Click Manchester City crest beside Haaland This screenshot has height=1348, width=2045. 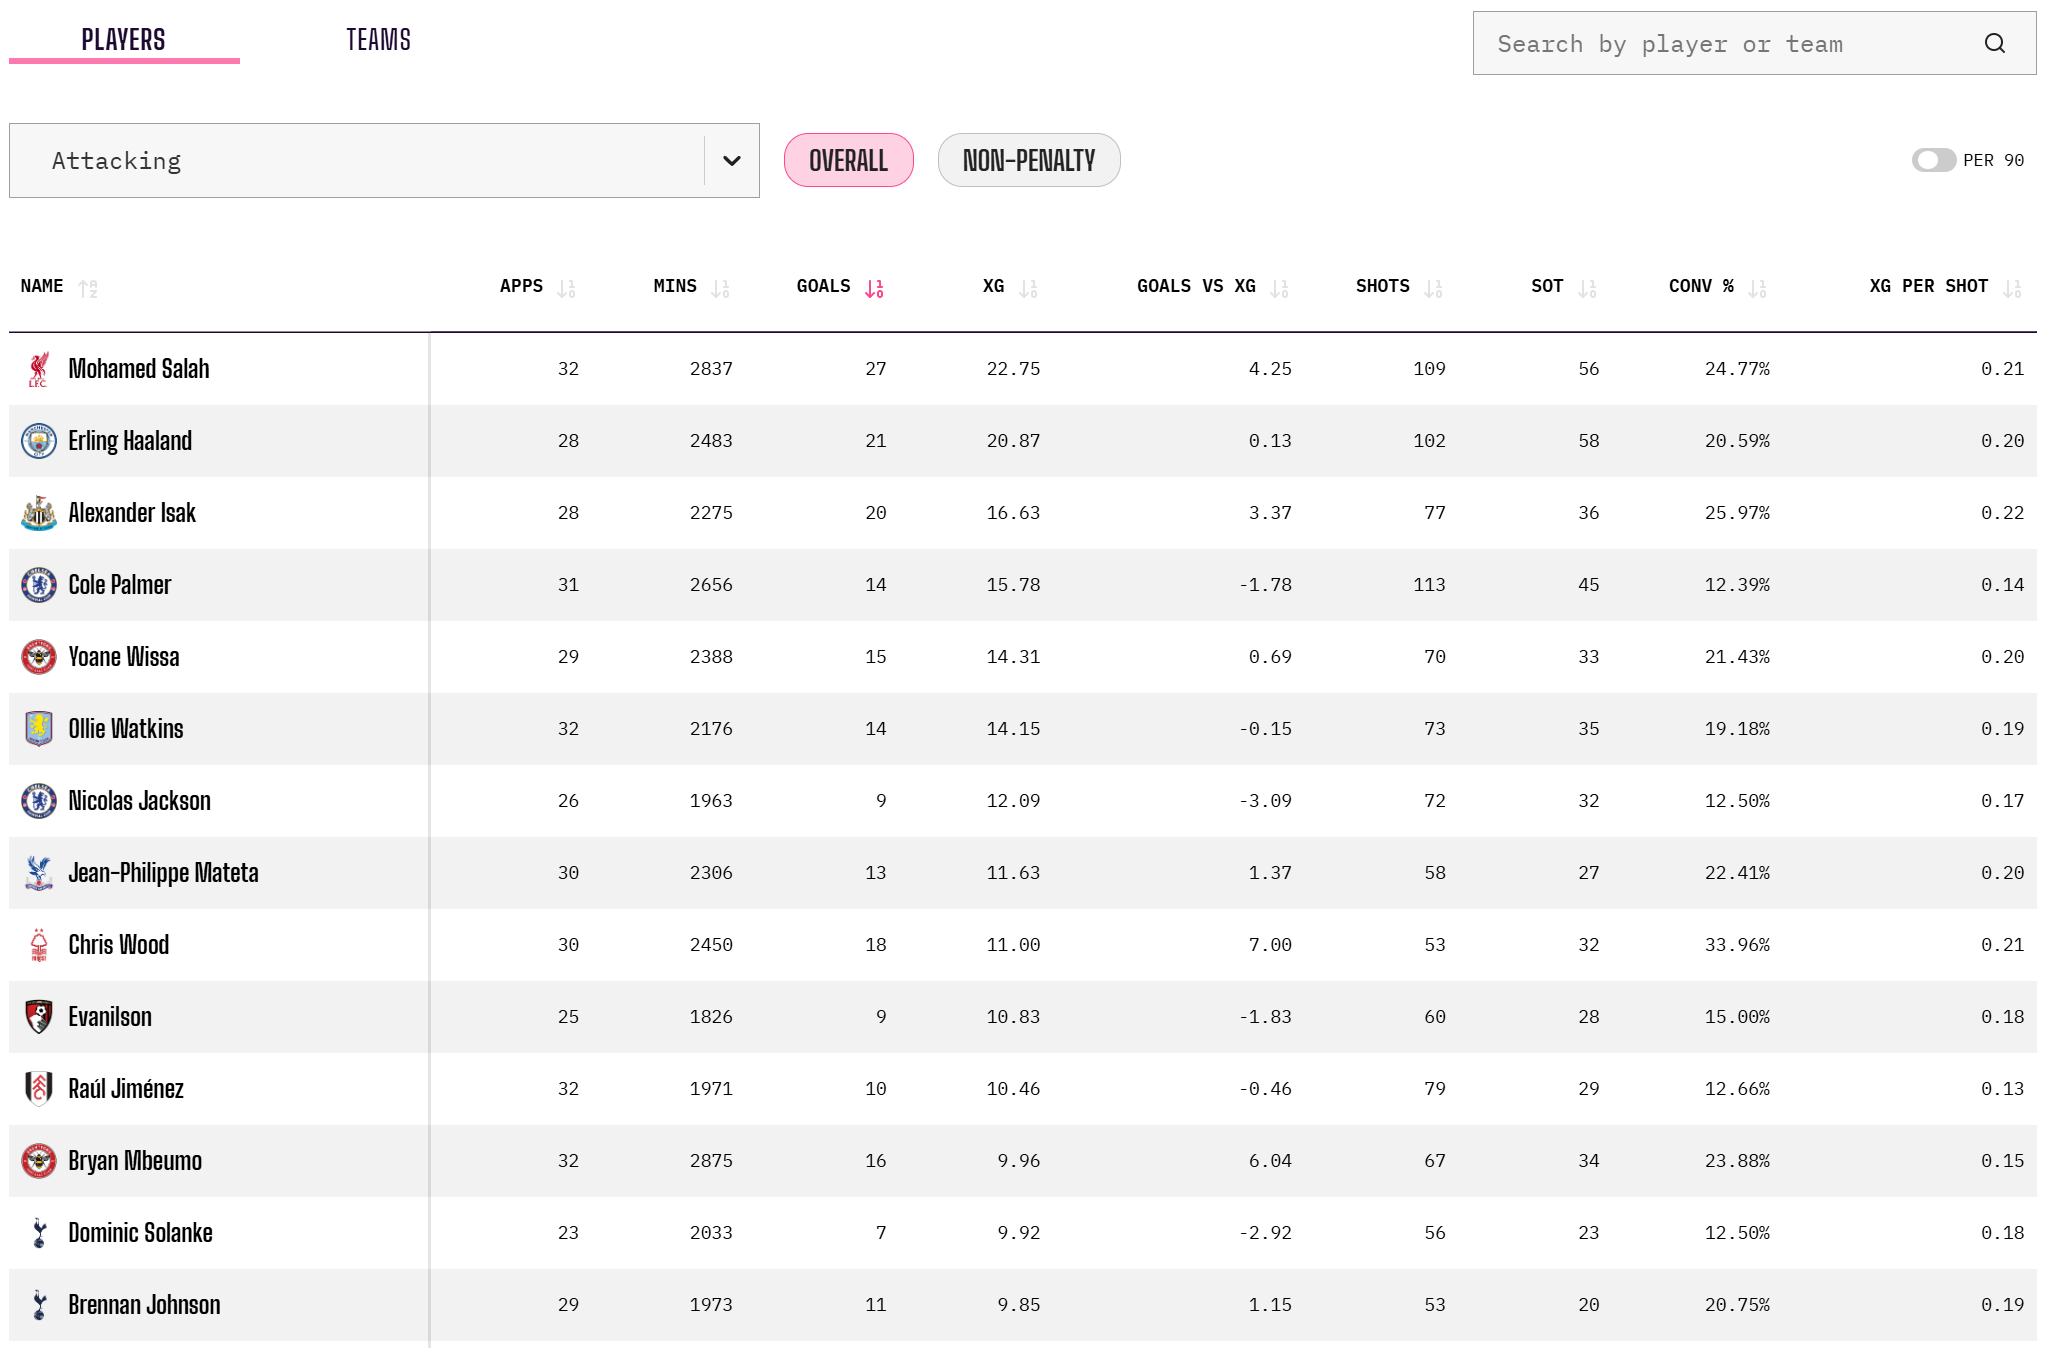point(39,441)
